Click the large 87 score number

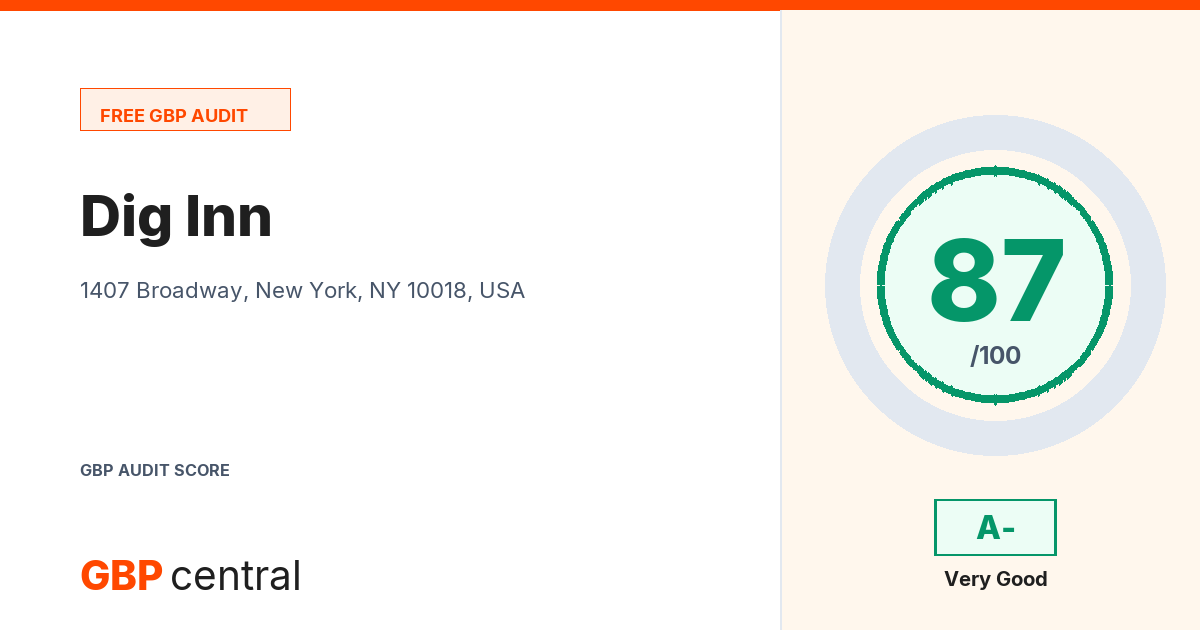pos(996,283)
